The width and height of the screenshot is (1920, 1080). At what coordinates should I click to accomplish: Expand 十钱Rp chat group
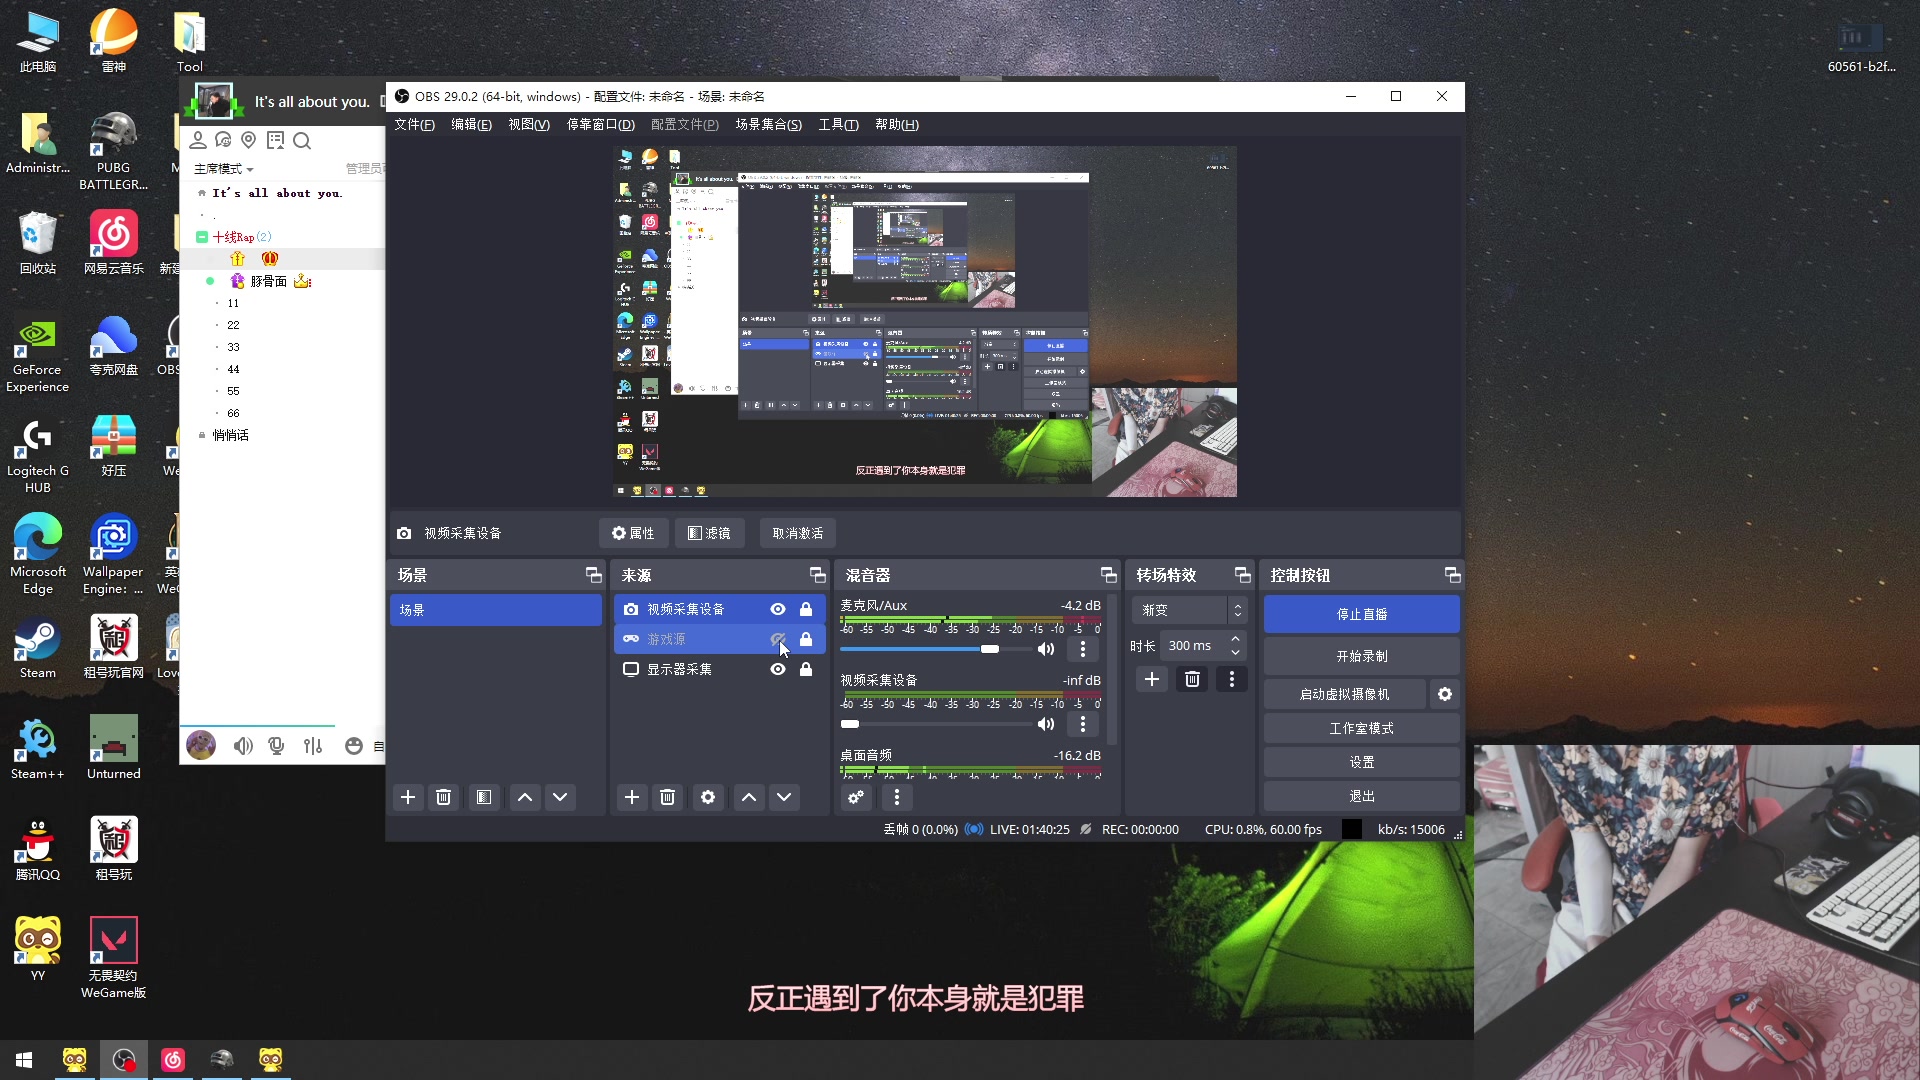202,237
